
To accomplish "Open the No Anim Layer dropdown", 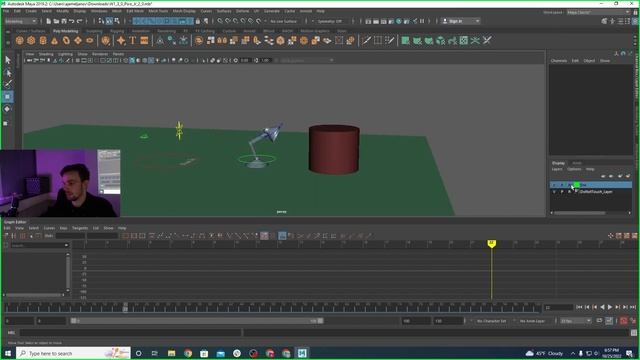I will (x=533, y=321).
